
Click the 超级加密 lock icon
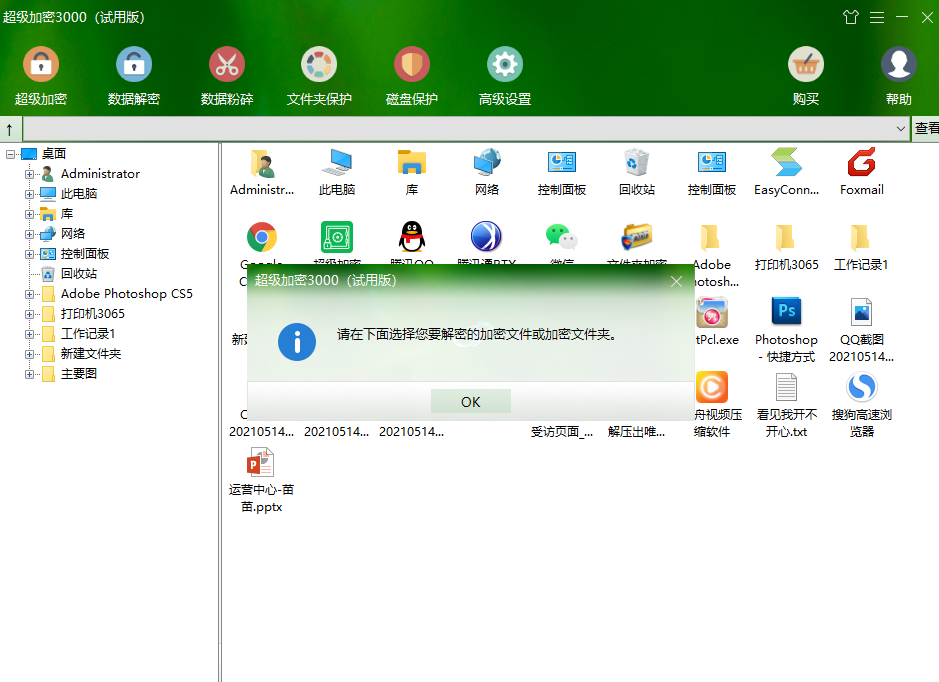click(x=41, y=65)
